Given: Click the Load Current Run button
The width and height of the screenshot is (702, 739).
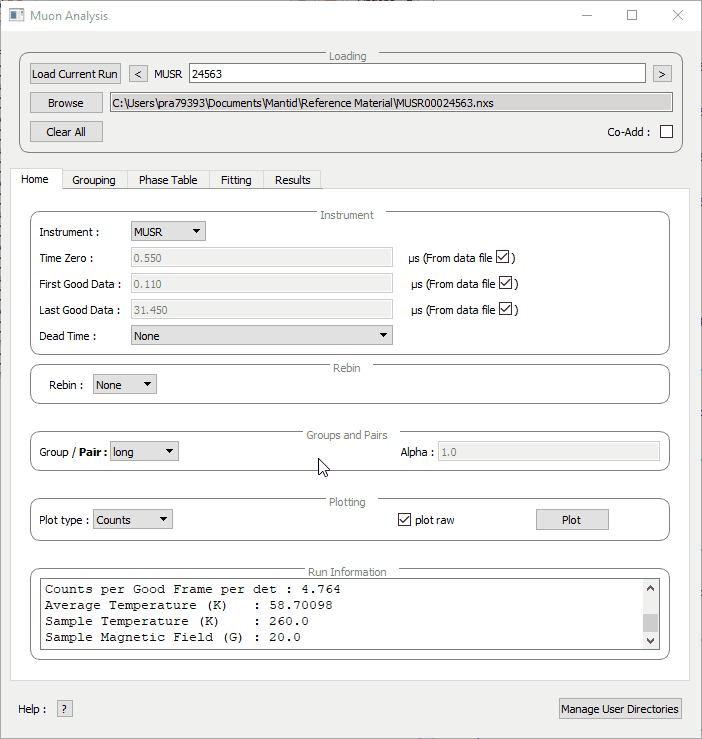Looking at the screenshot, I should 75,74.
